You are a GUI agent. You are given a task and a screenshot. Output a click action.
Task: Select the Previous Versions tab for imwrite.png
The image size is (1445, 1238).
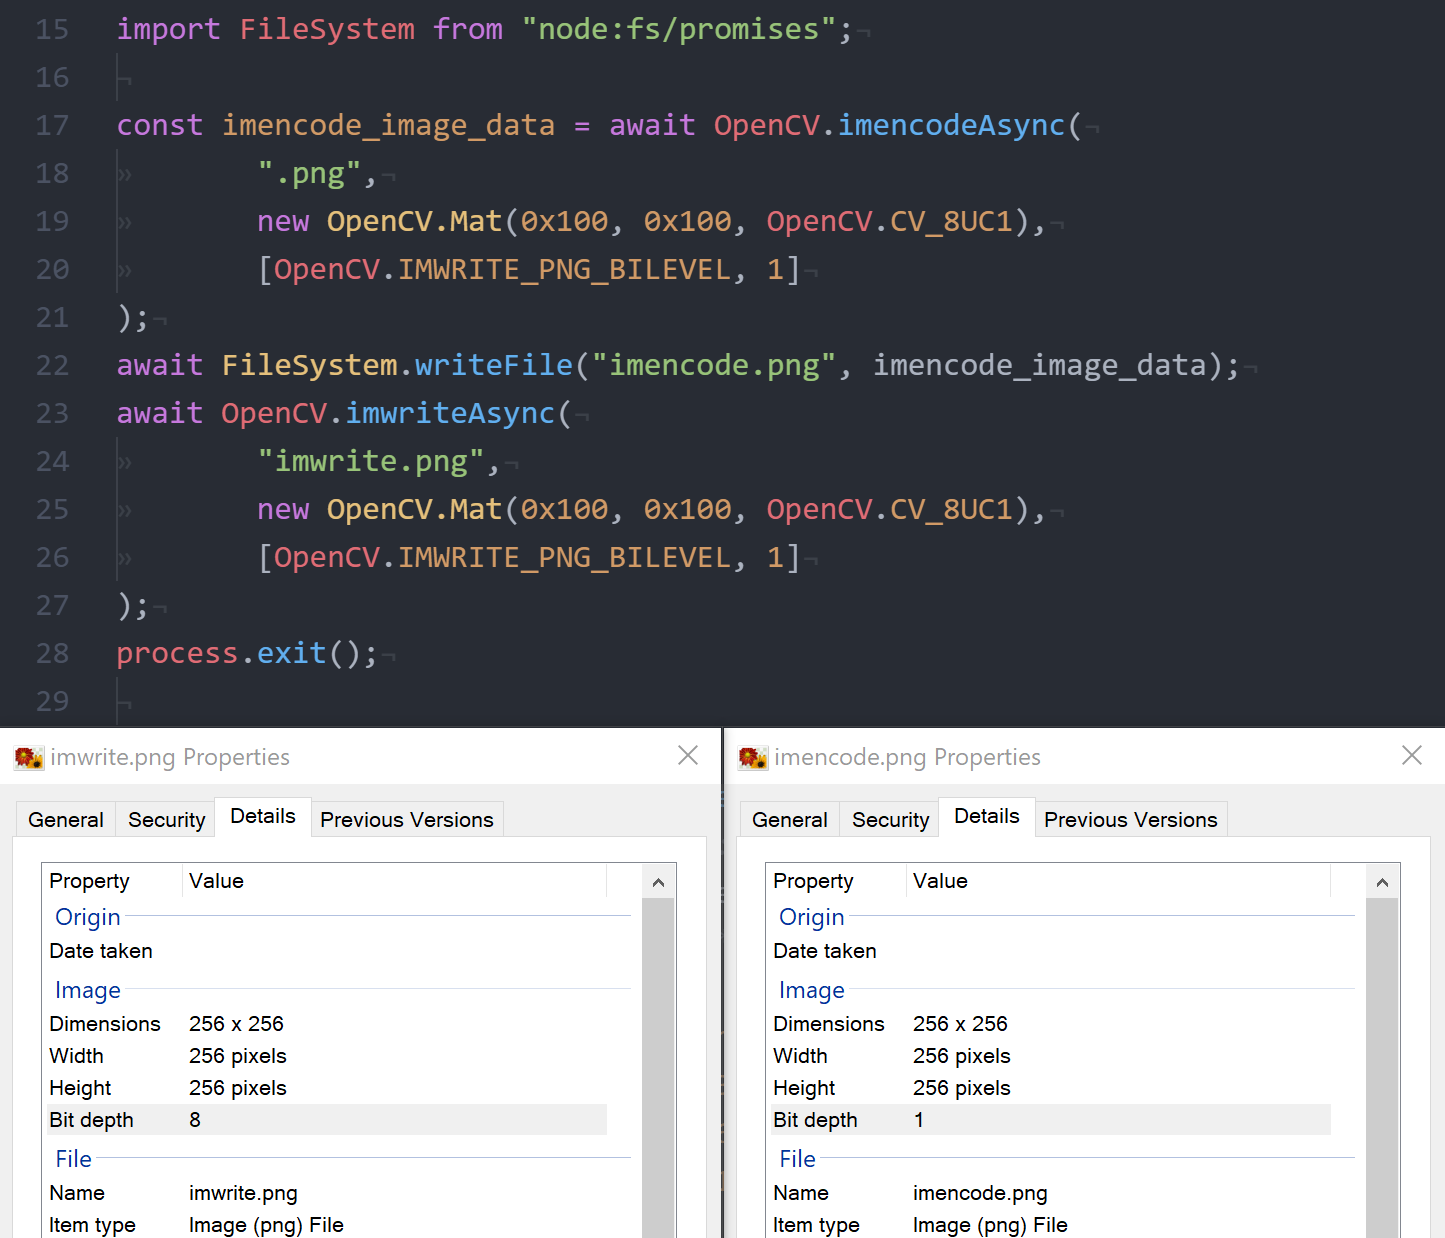pyautogui.click(x=407, y=819)
